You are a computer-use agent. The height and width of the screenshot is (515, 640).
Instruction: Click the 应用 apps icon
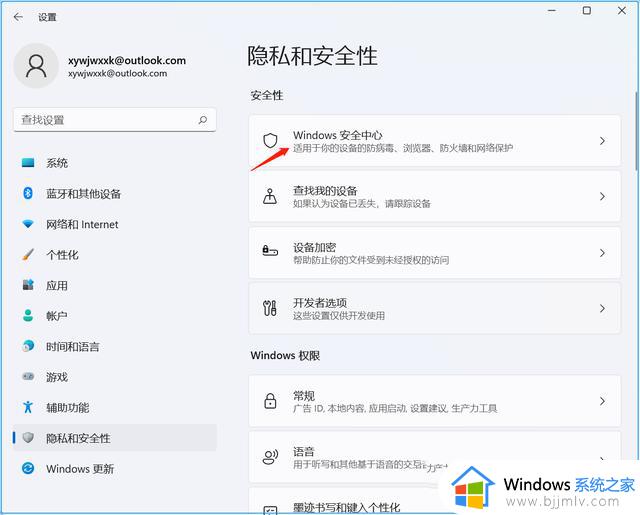point(28,285)
